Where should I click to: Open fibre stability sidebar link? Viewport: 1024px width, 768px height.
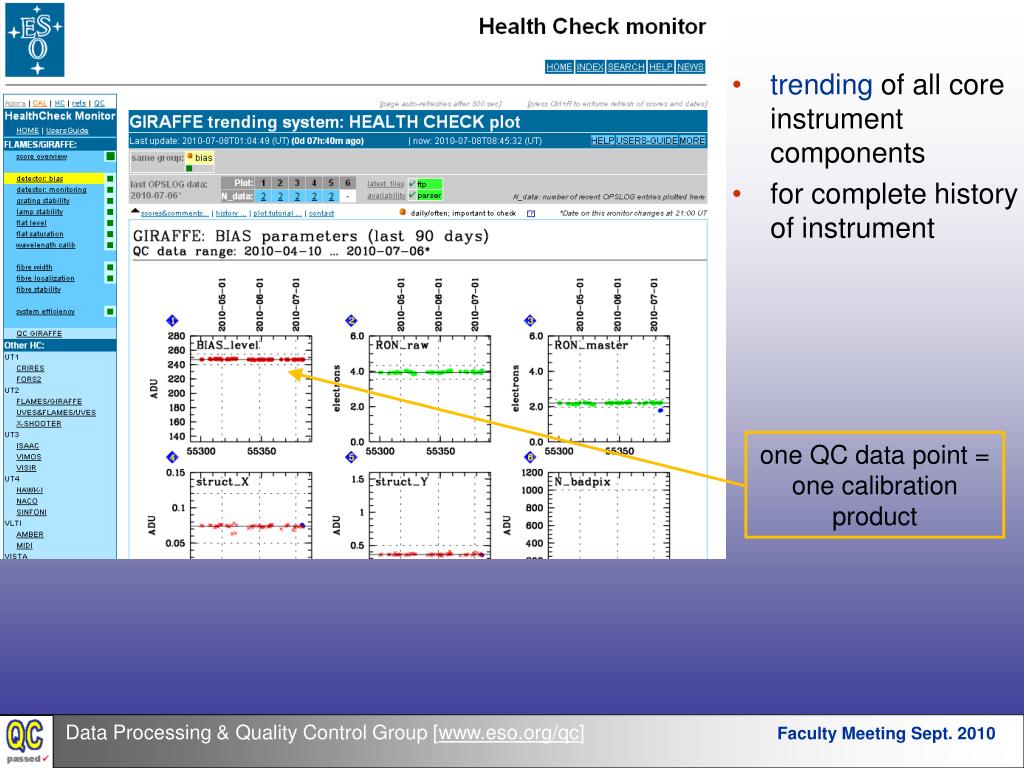coord(39,289)
